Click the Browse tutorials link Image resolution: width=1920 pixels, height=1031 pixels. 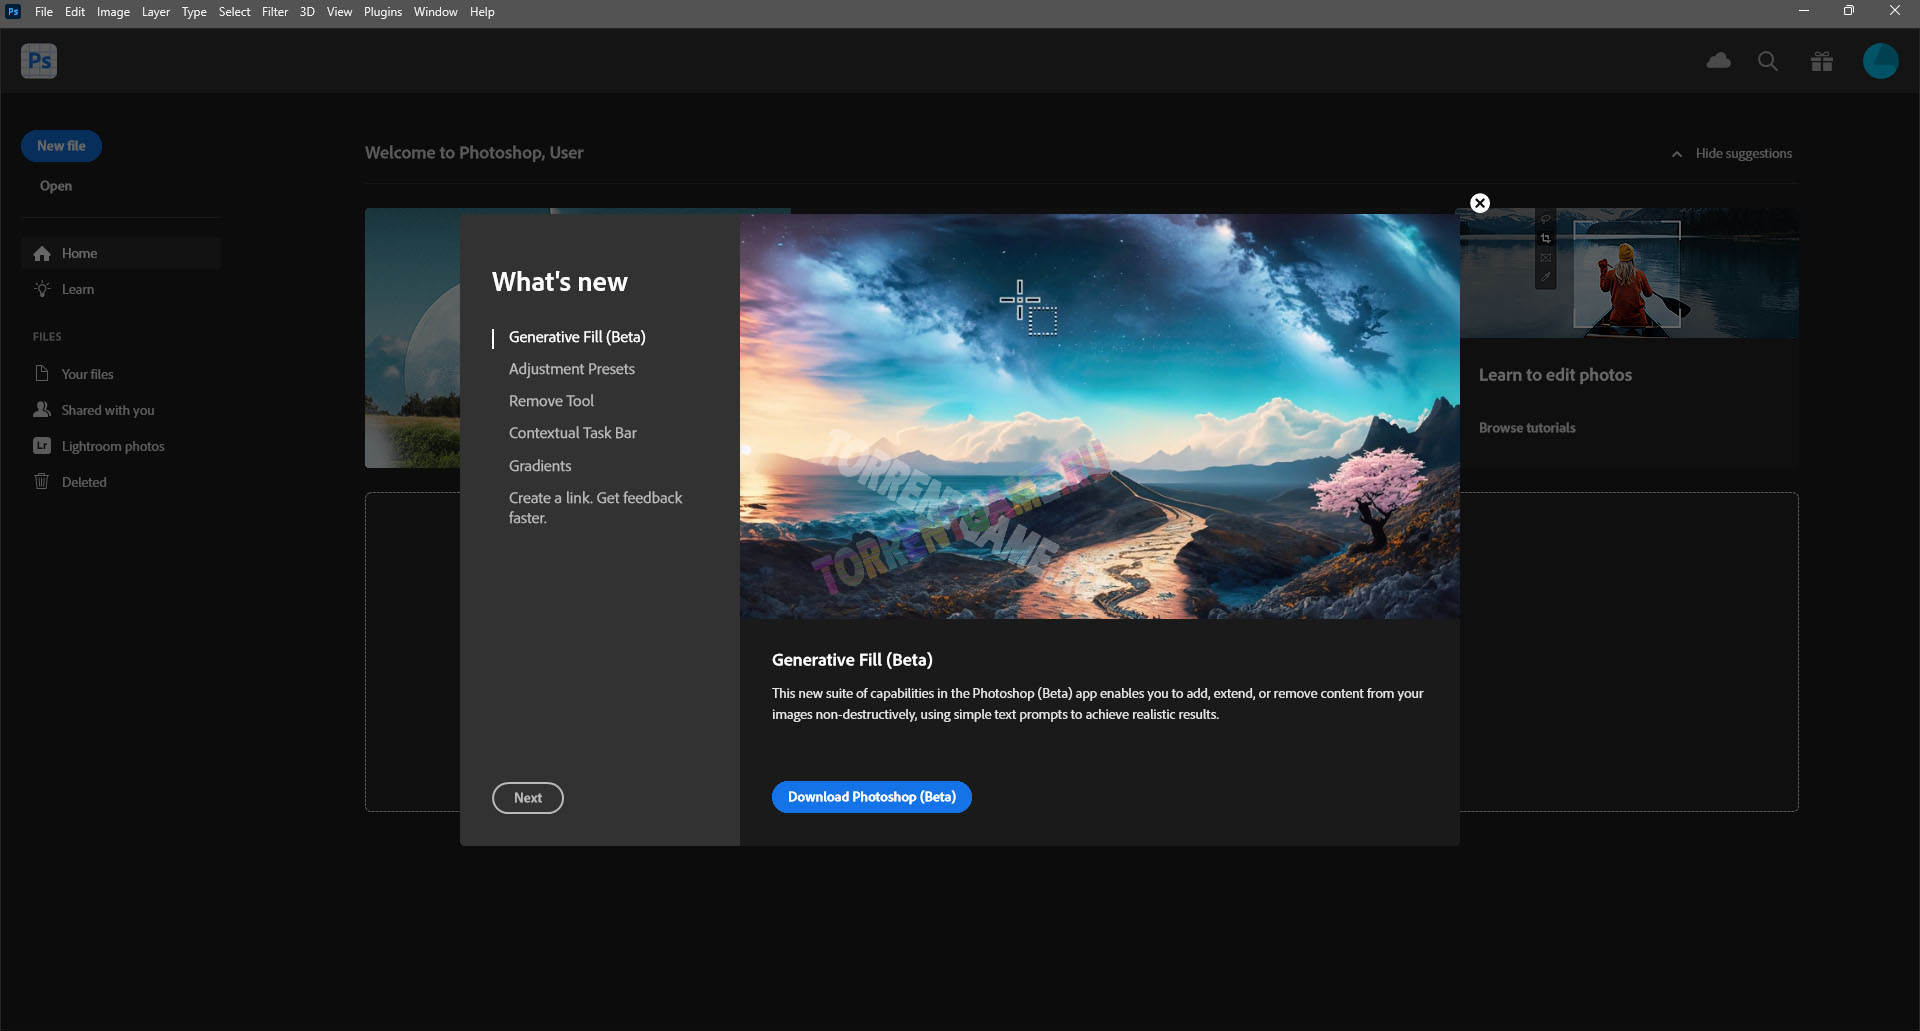(x=1526, y=428)
